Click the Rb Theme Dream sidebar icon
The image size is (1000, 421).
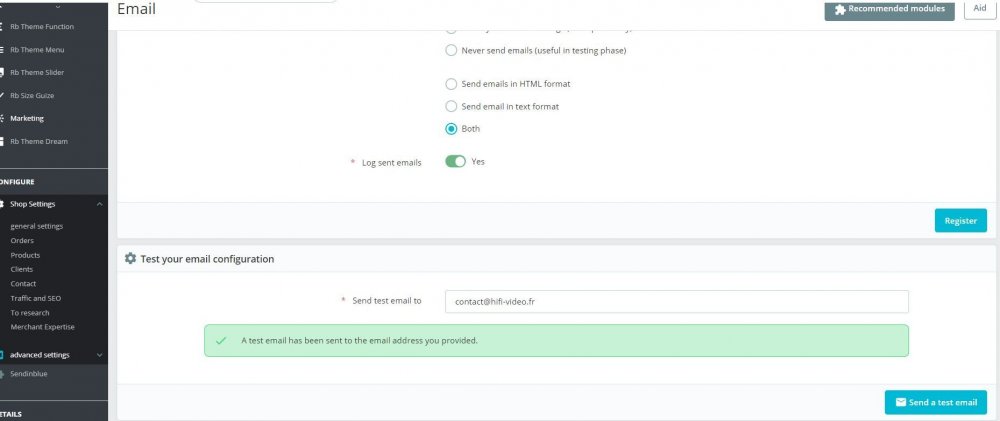click(3, 141)
